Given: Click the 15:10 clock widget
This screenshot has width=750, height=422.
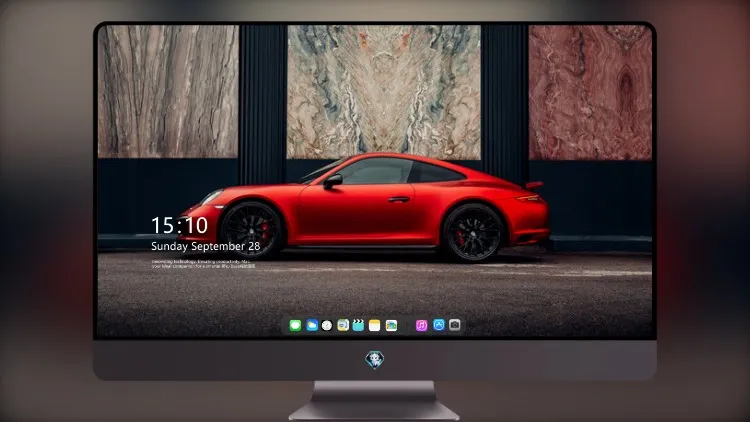Looking at the screenshot, I should (179, 225).
